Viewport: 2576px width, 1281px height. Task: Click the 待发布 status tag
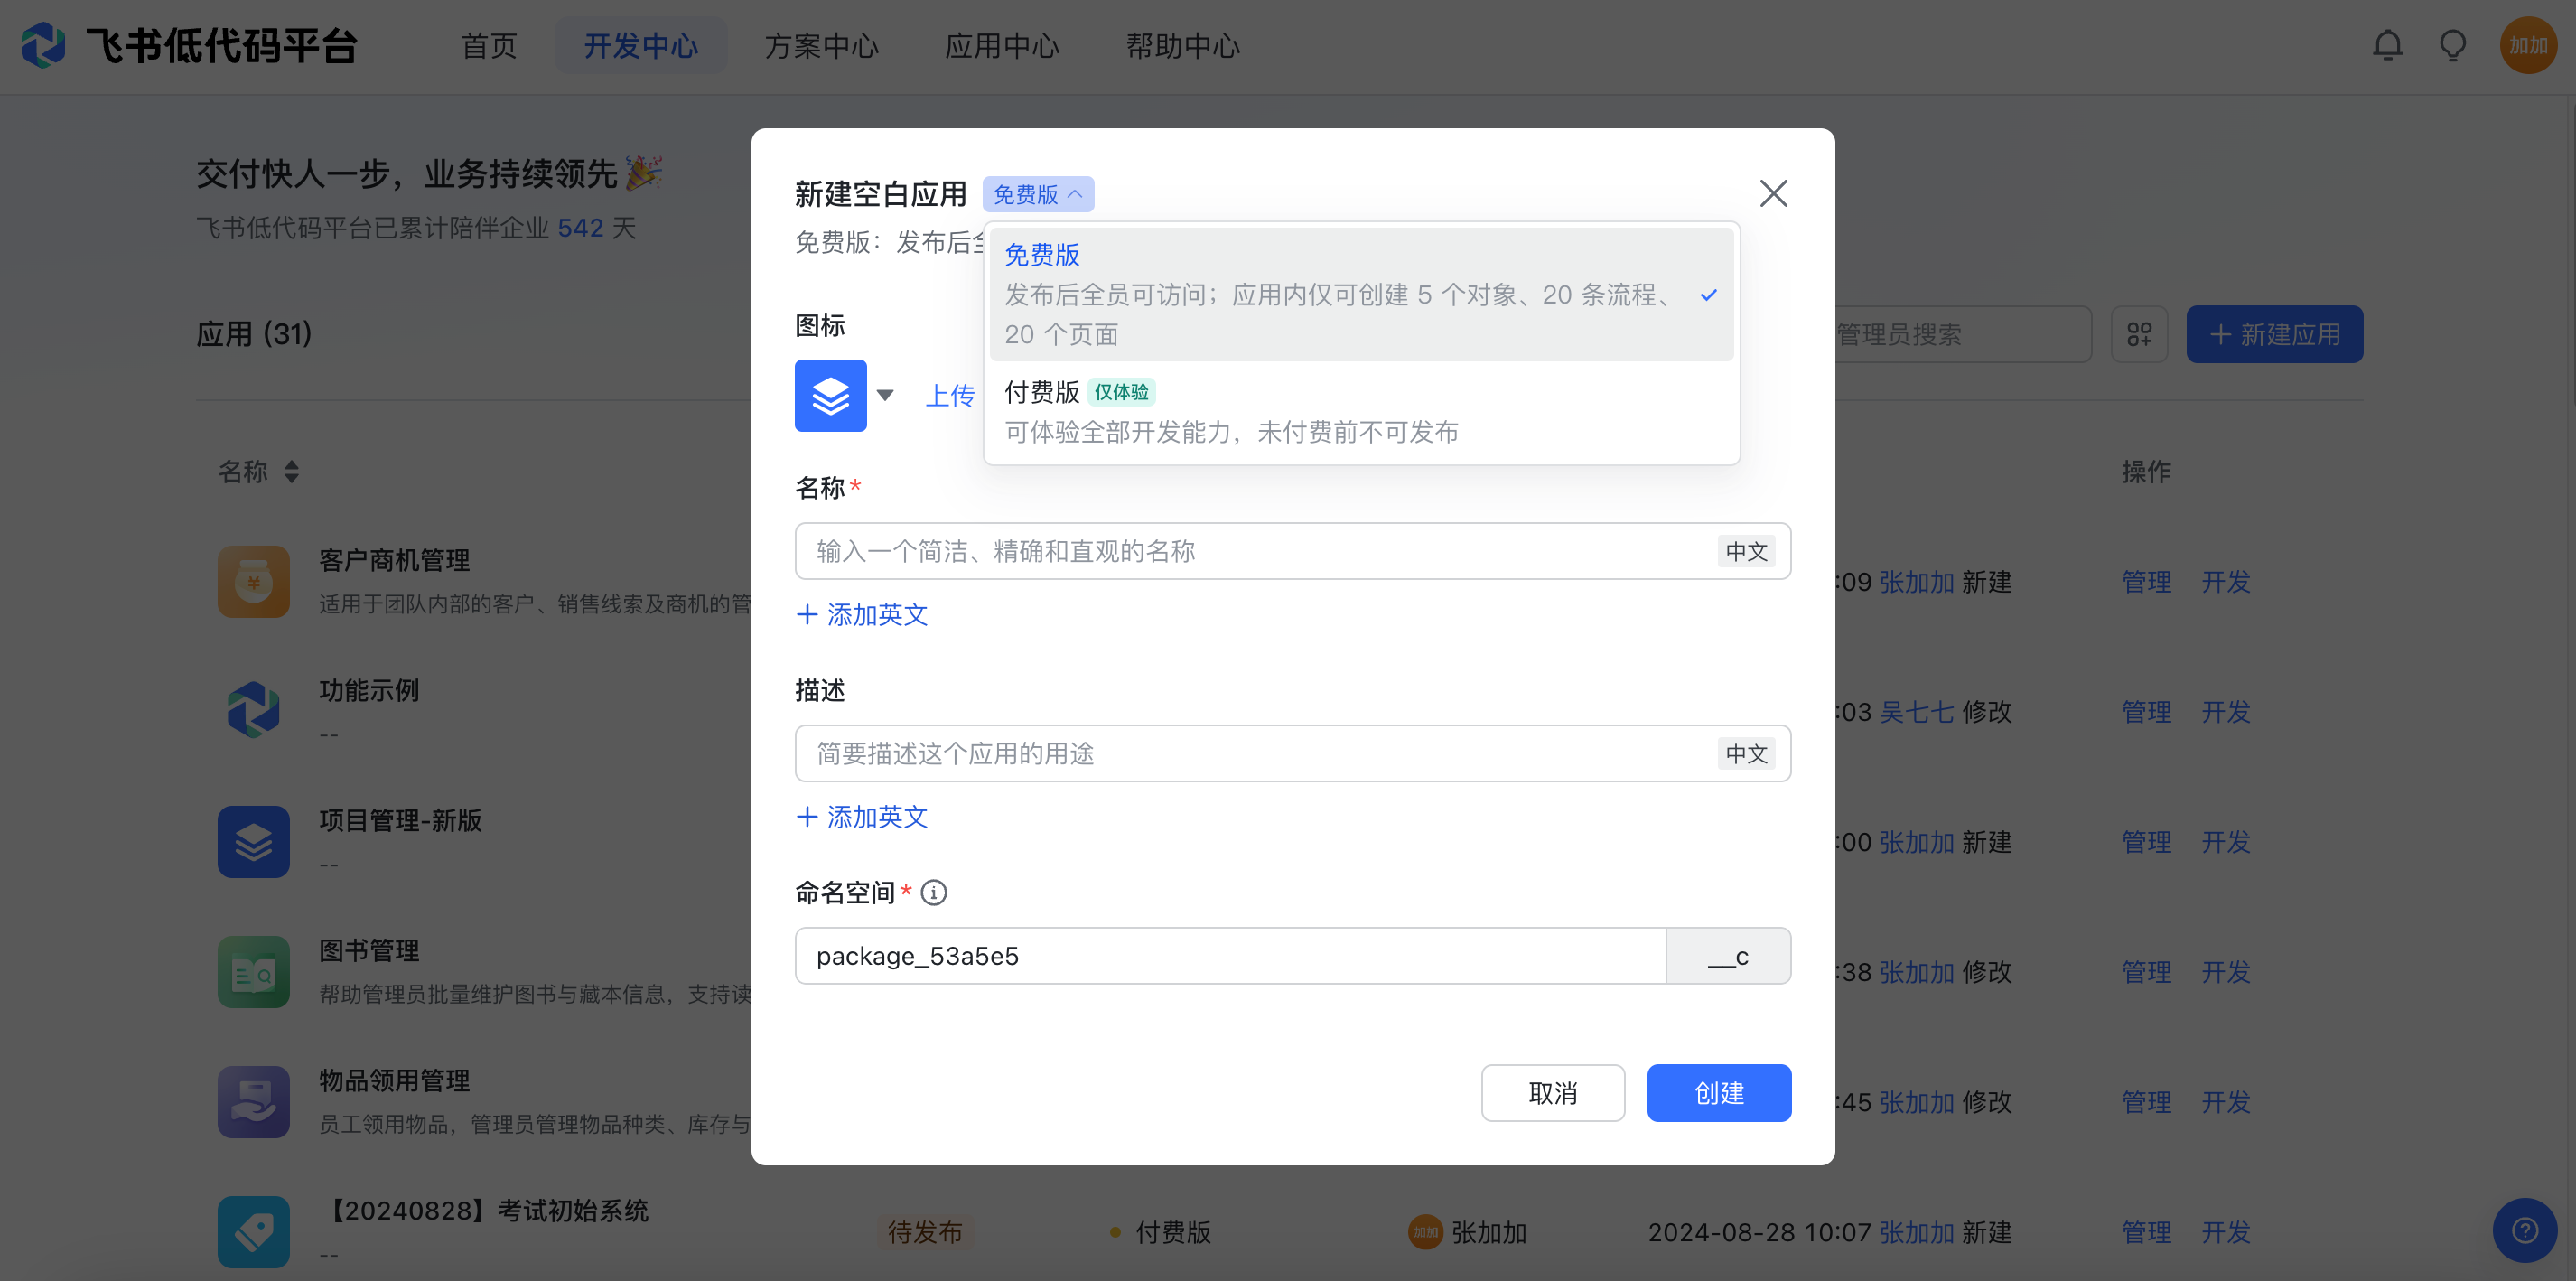point(925,1232)
